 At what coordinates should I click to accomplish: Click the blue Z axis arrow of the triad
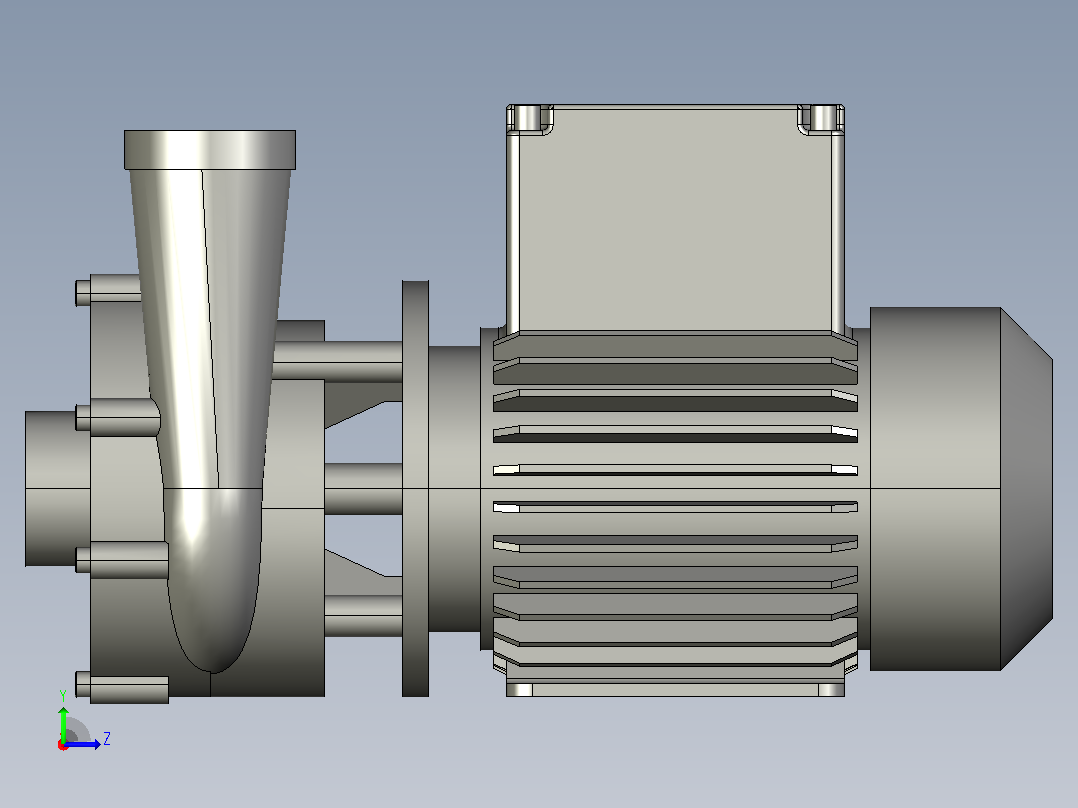(x=83, y=744)
